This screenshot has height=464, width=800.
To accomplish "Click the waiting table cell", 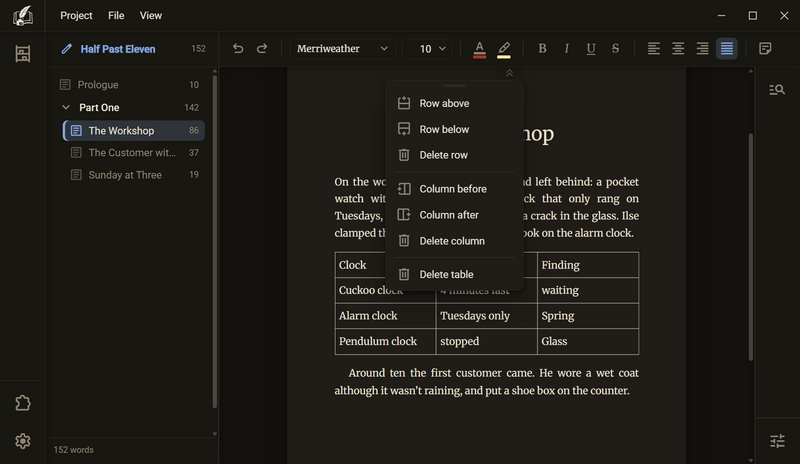I will coord(588,290).
